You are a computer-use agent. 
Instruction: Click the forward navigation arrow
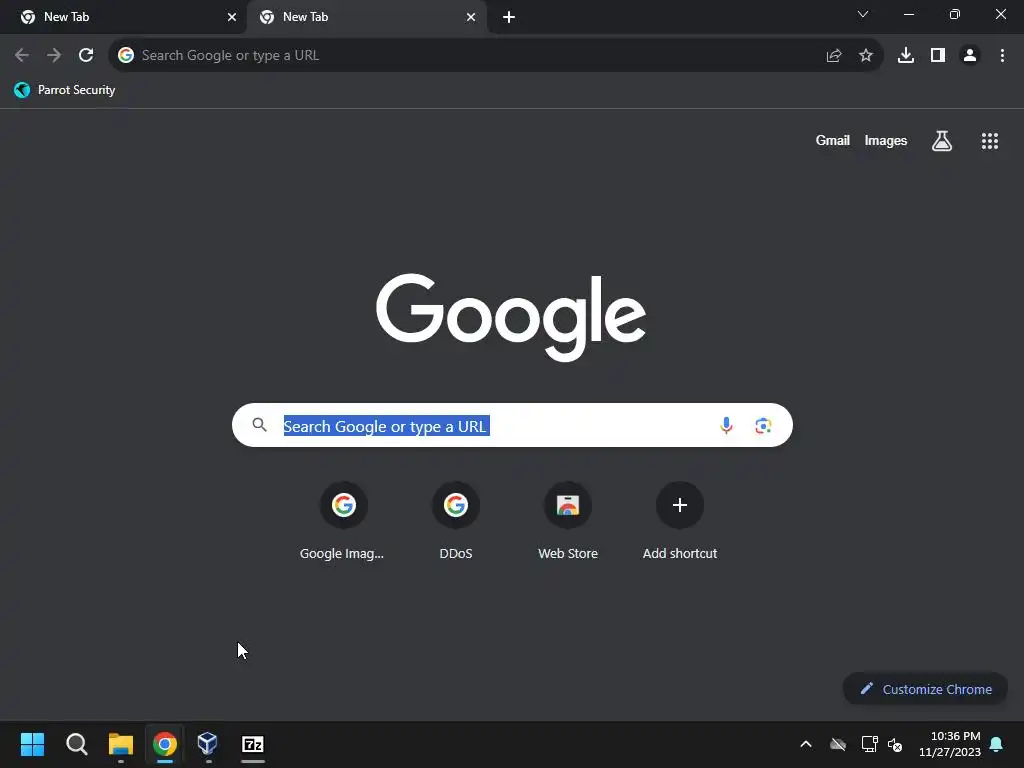coord(54,56)
